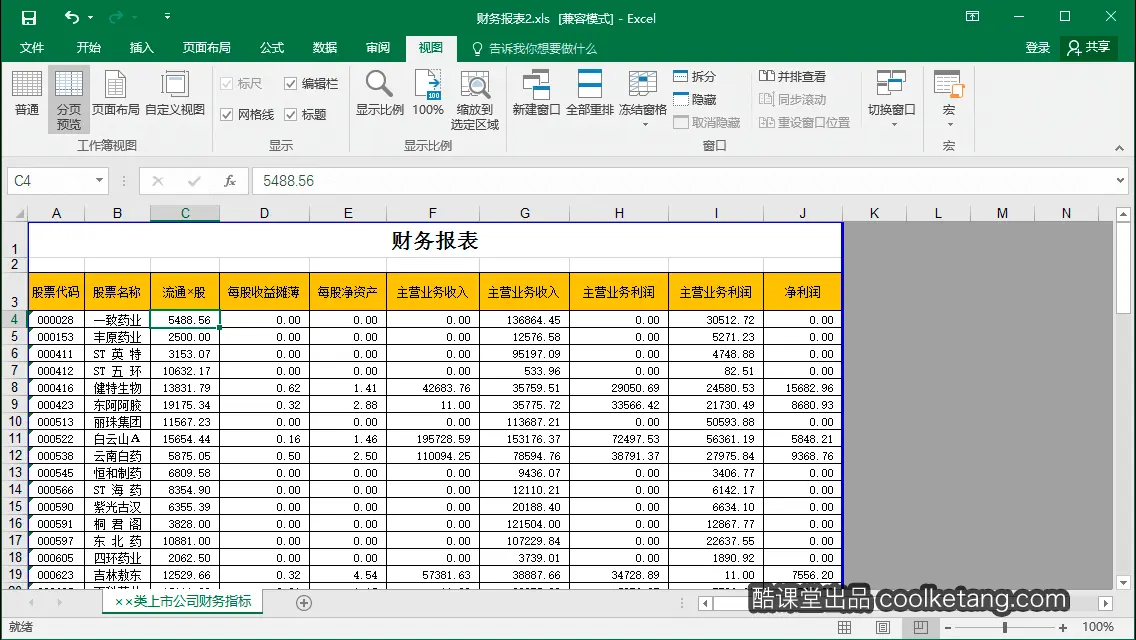Click the Insert Function fx button
Image resolution: width=1136 pixels, height=640 pixels.
[x=230, y=180]
